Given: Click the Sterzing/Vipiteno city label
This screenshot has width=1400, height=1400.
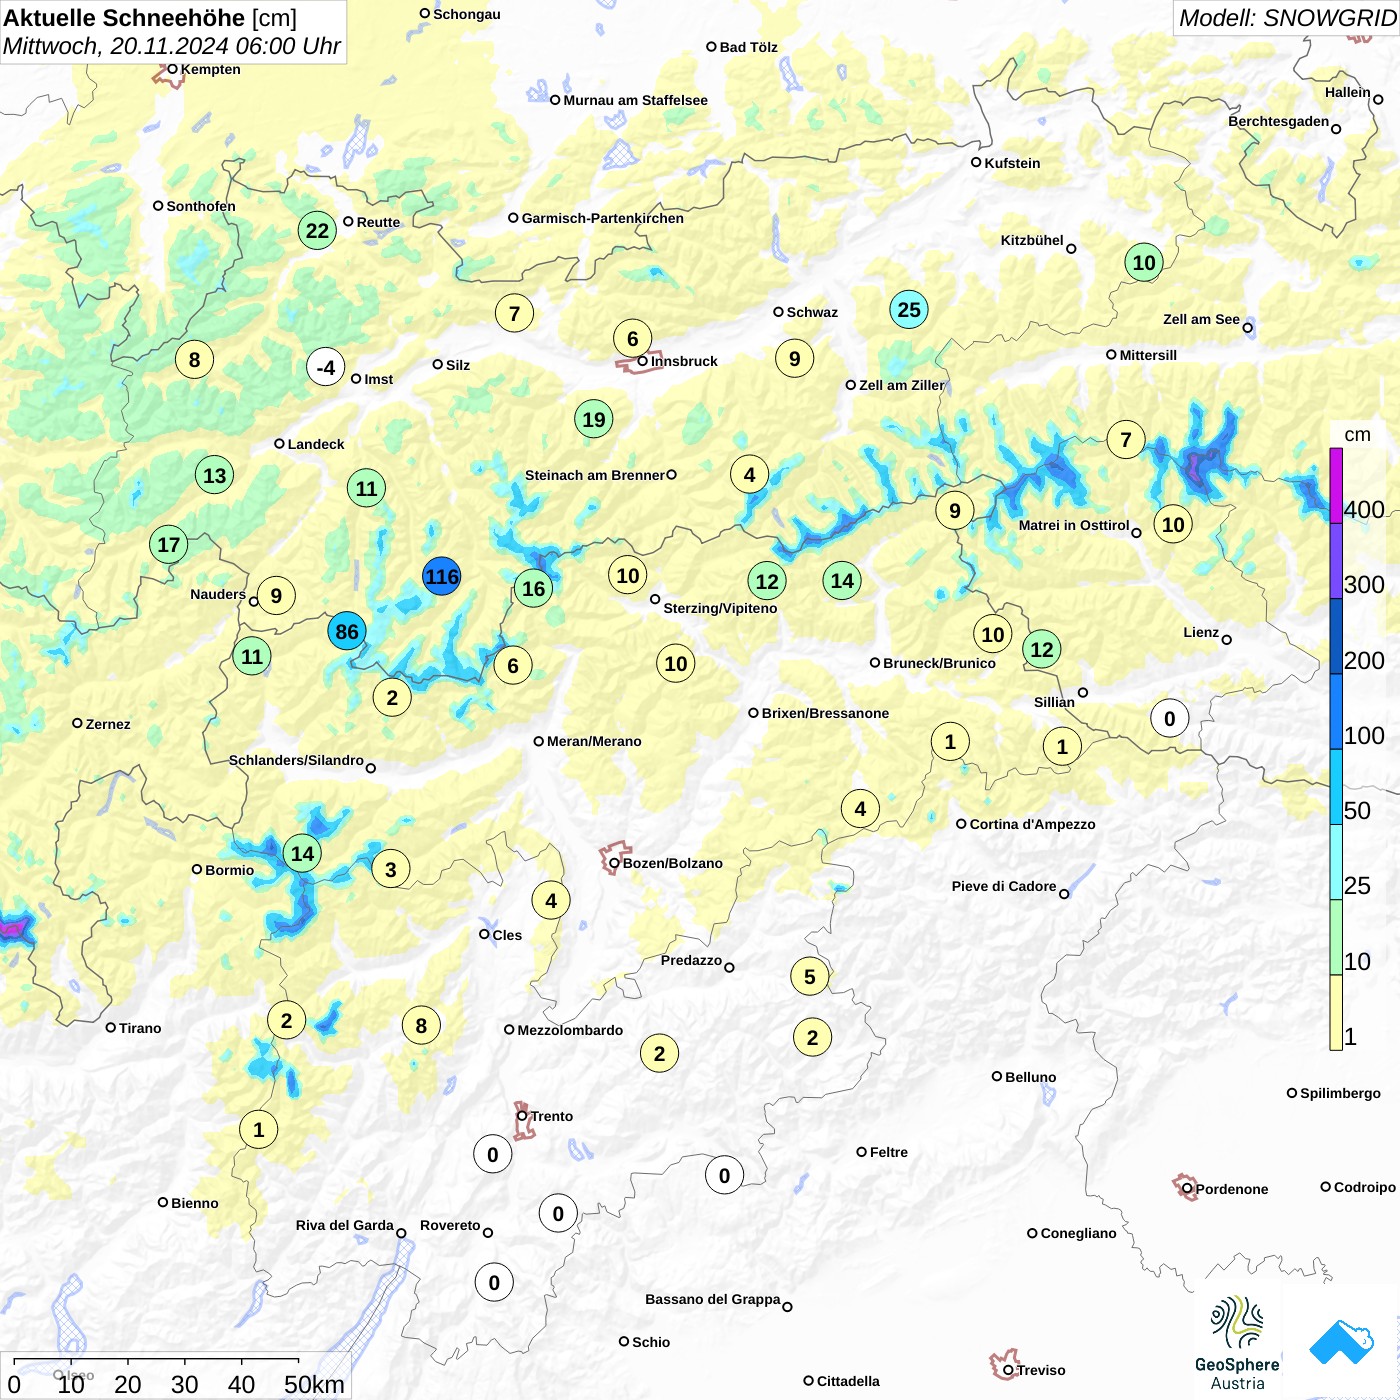Looking at the screenshot, I should click(x=720, y=608).
